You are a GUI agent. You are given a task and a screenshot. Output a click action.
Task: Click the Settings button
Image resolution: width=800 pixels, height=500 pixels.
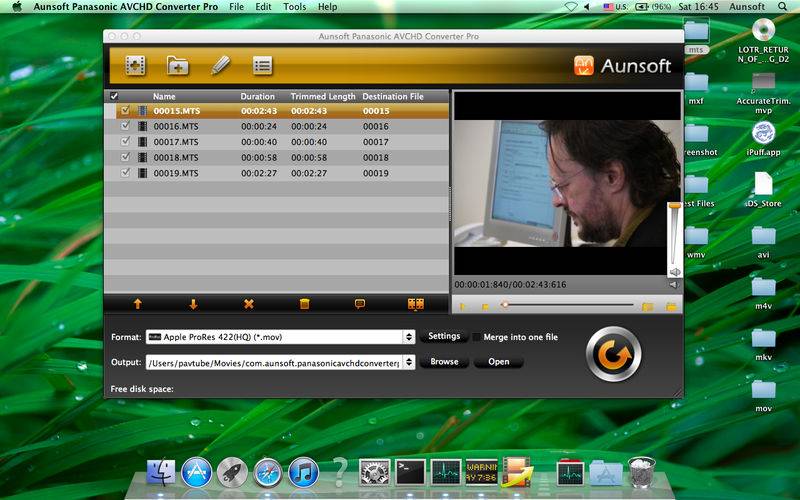444,336
